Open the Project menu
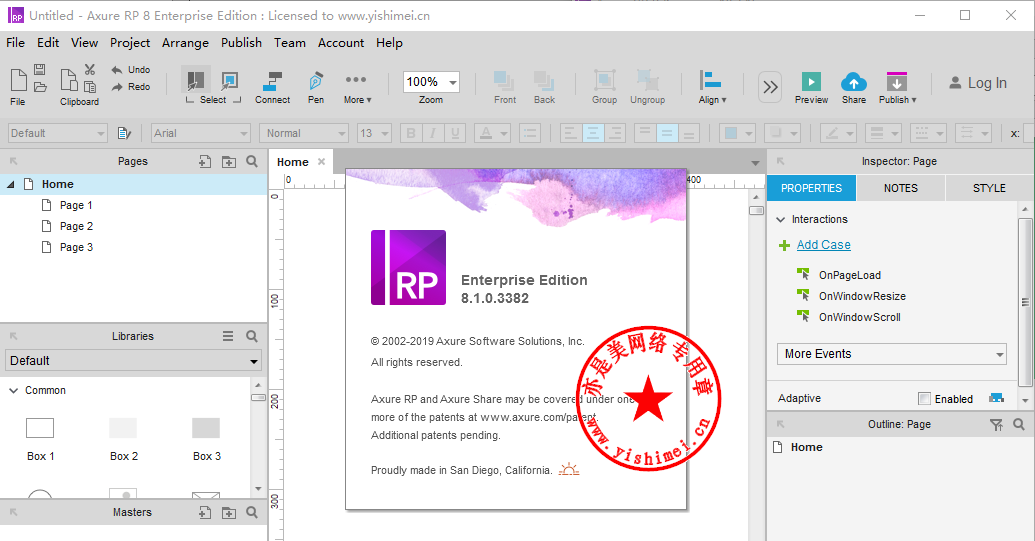This screenshot has width=1035, height=541. pos(130,43)
